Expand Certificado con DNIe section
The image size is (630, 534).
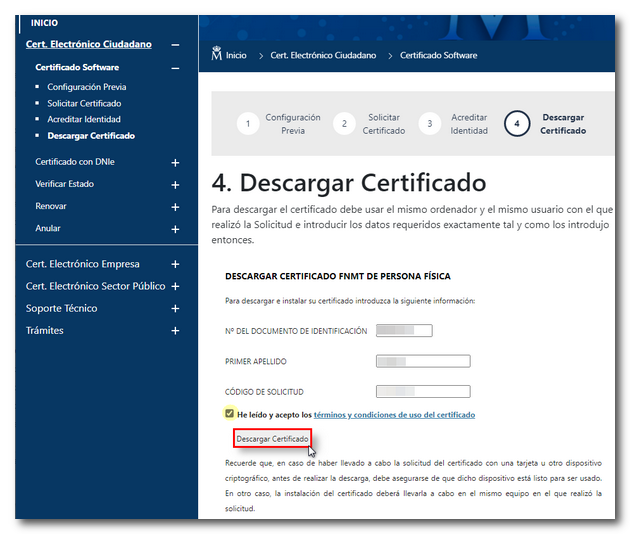[175, 162]
